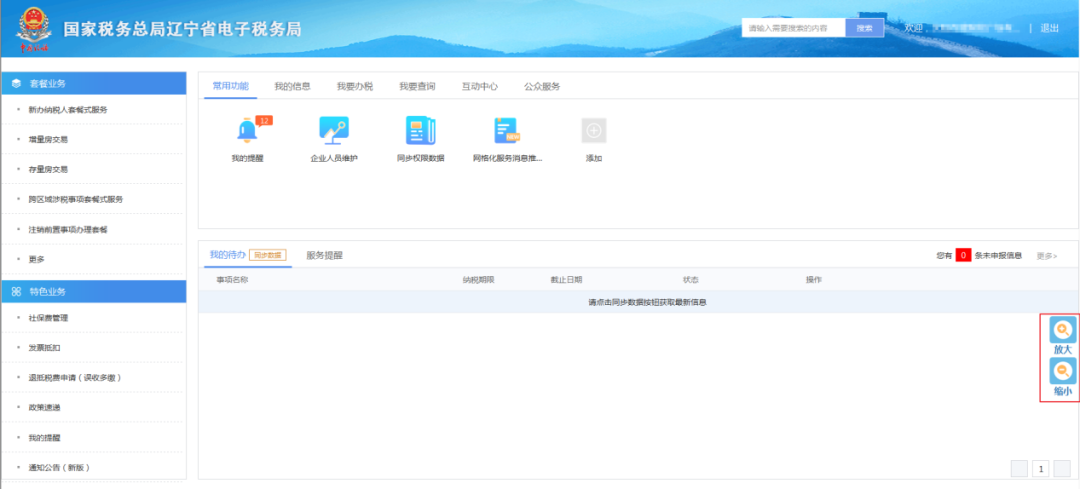This screenshot has width=1080, height=489.
Task: Open 新办纳税人套餐式服务 in sidebar
Action: coord(68,110)
